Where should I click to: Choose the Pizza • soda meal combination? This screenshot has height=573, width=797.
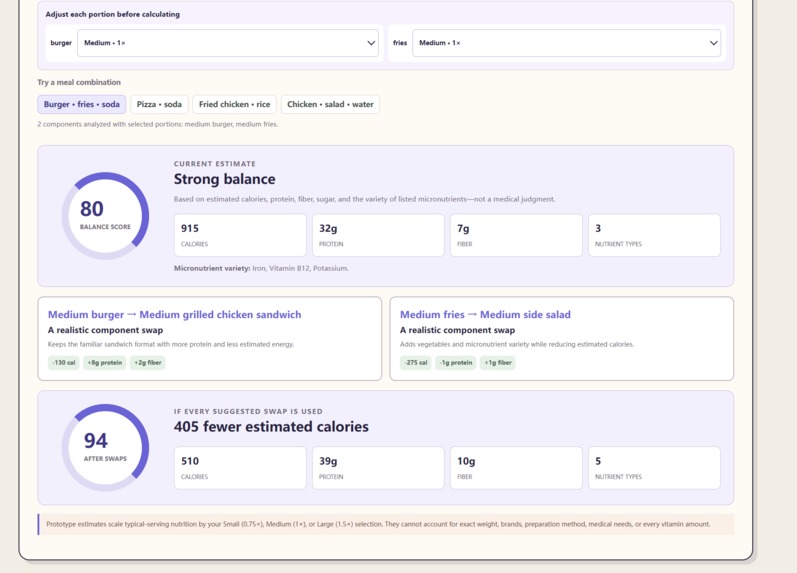click(x=159, y=104)
